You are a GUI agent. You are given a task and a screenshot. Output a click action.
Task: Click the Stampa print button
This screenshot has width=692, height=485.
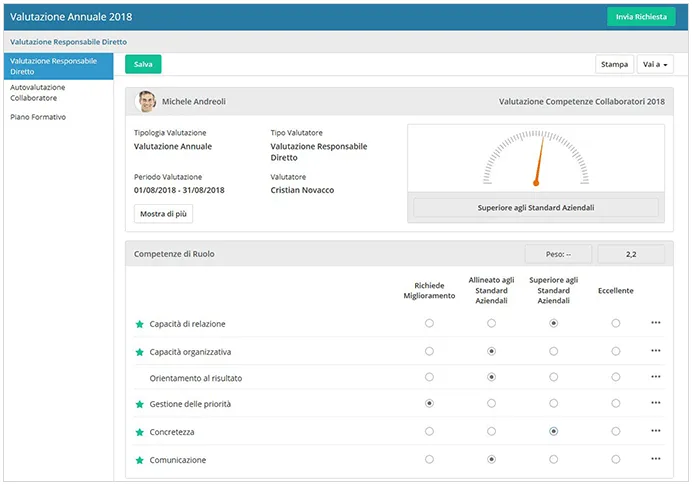click(x=614, y=64)
